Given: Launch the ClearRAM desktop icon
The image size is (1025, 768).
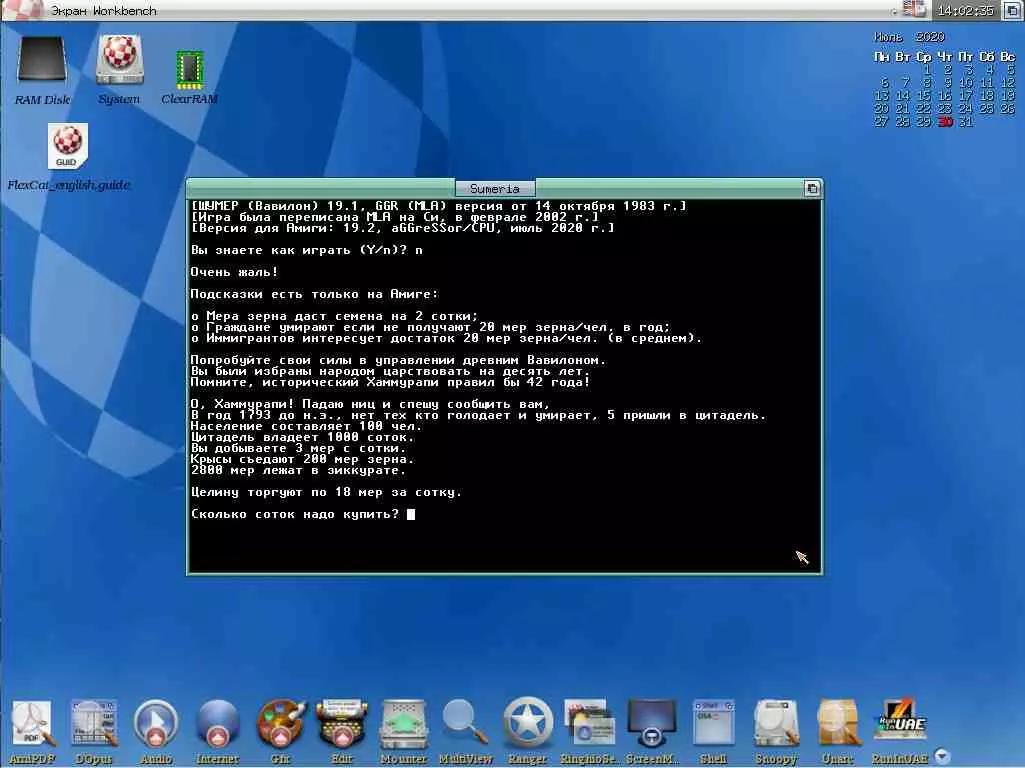Looking at the screenshot, I should click(x=190, y=70).
